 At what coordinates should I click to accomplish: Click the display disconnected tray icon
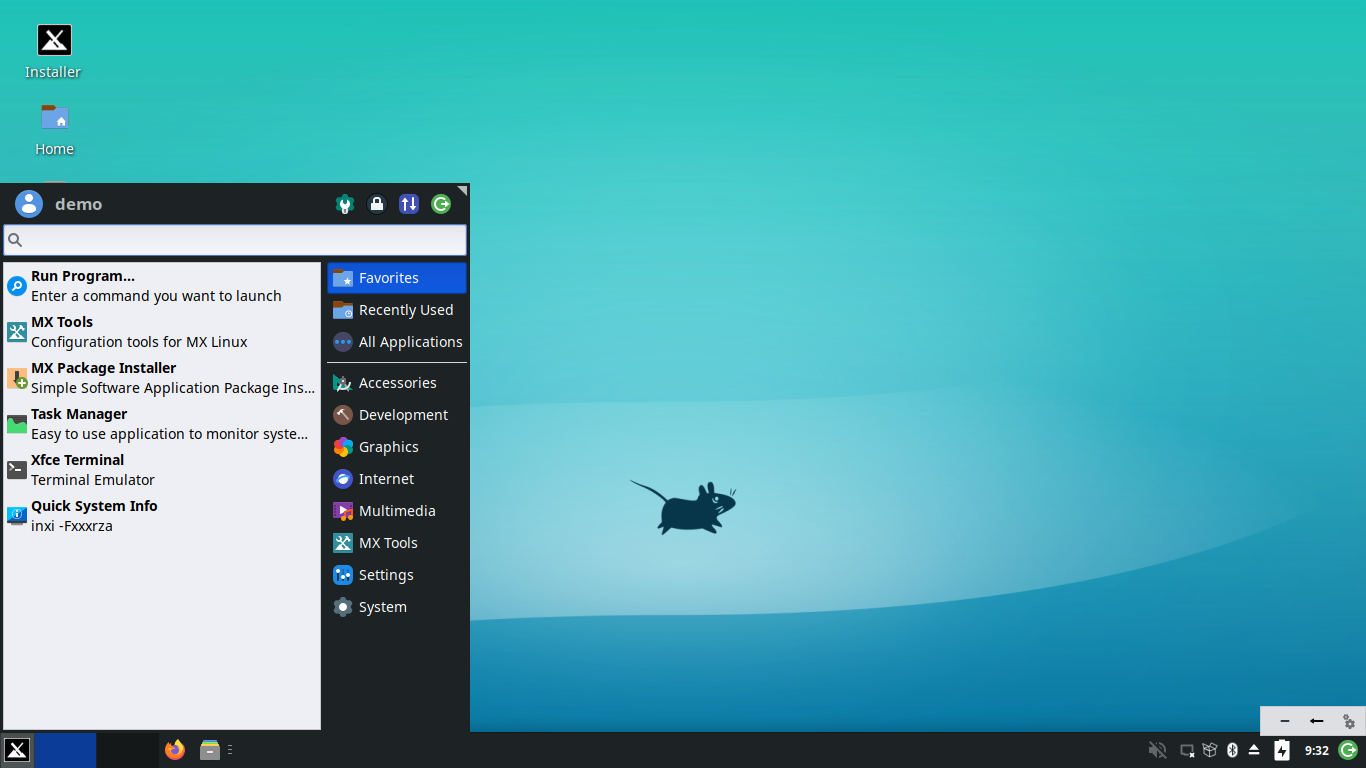[1187, 750]
